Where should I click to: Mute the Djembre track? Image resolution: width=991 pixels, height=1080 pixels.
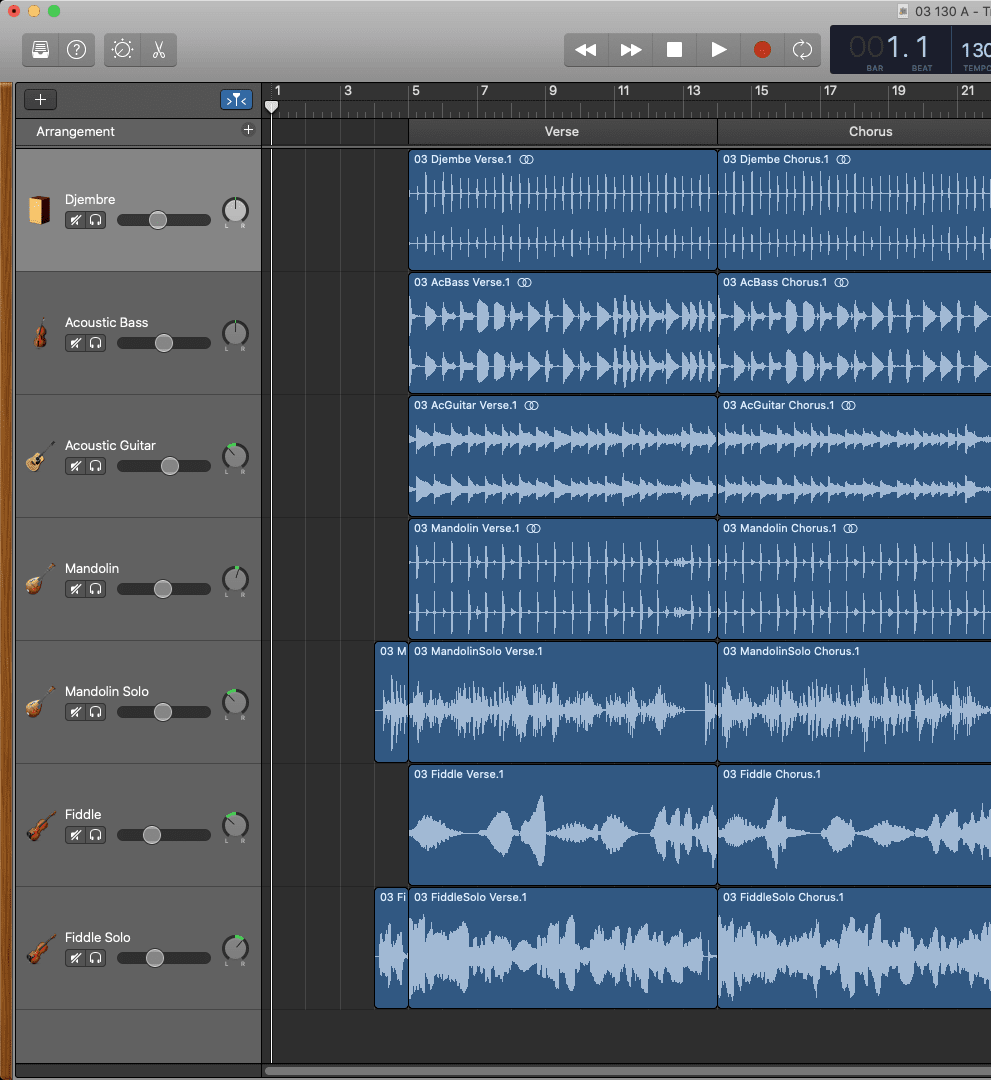click(75, 220)
